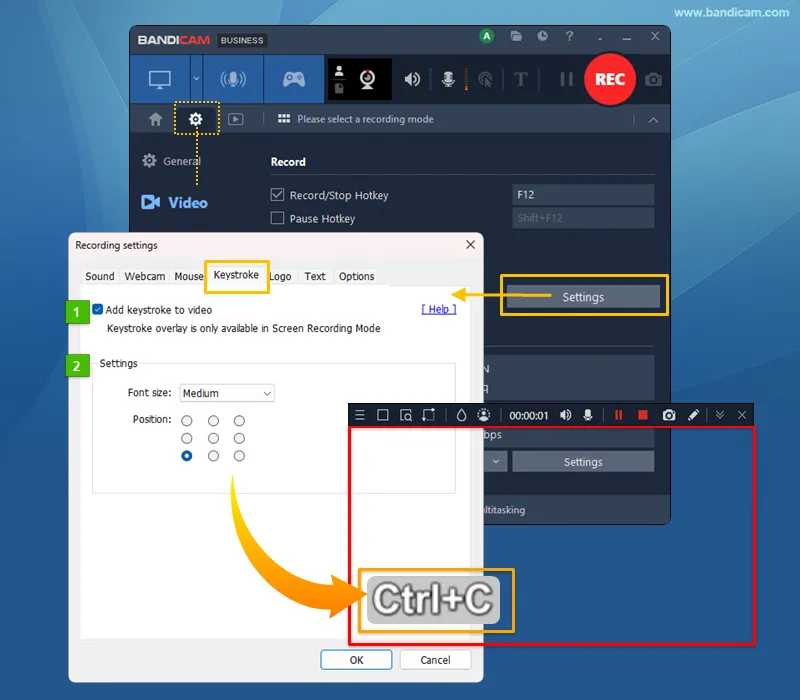
Task: Enable Pause Hotkey checkbox
Action: (x=277, y=218)
